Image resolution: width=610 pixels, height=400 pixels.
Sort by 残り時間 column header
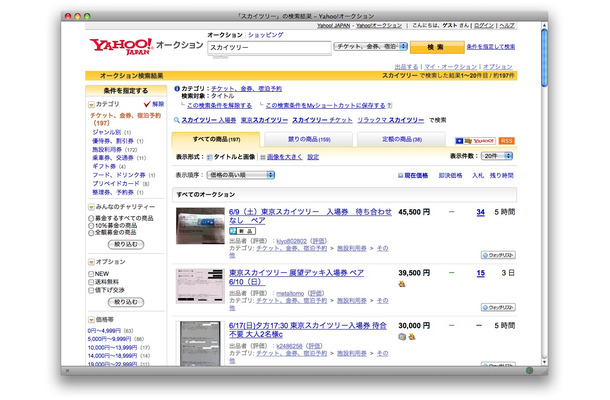pyautogui.click(x=501, y=175)
